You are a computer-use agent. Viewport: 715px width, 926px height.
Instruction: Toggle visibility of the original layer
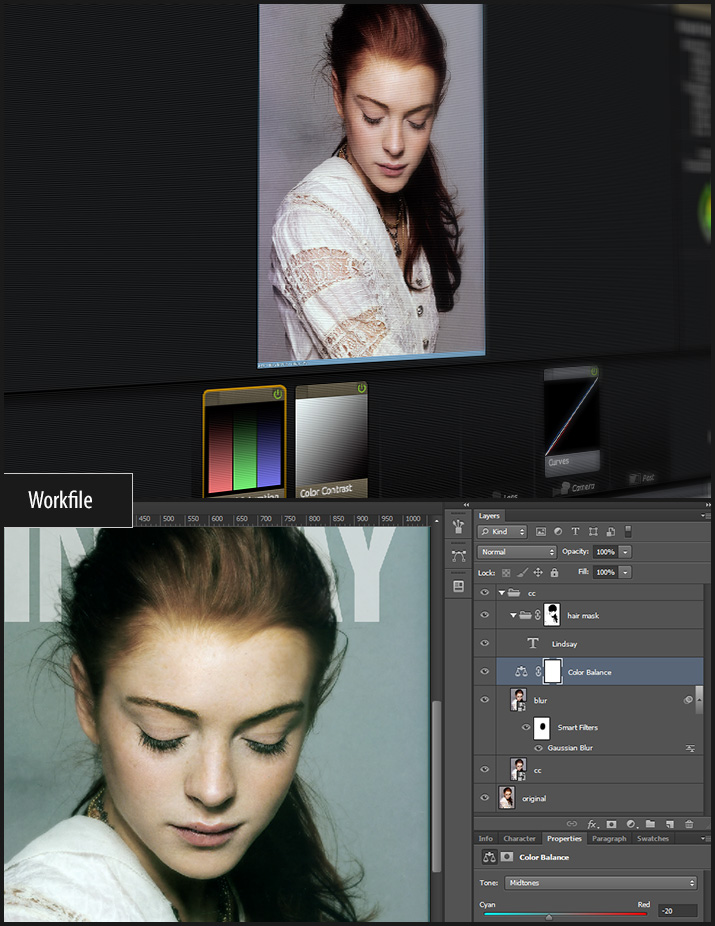coord(485,798)
